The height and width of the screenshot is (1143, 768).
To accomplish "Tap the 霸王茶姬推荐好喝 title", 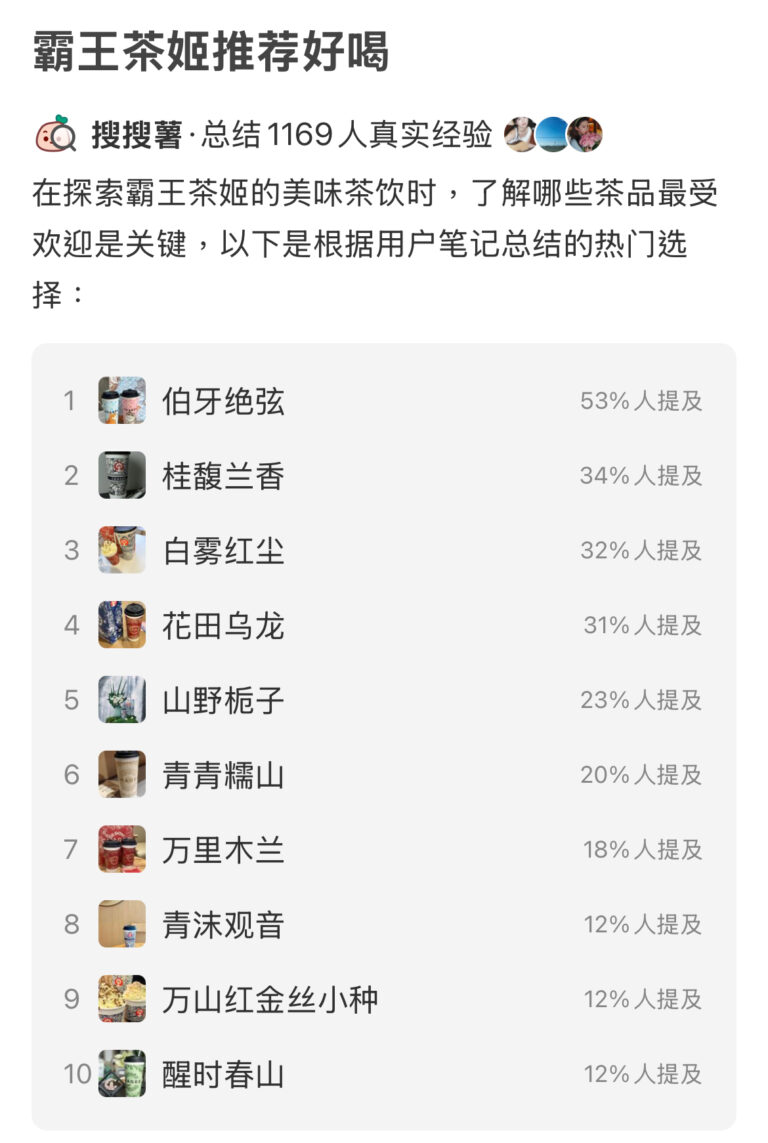I will click(x=211, y=52).
